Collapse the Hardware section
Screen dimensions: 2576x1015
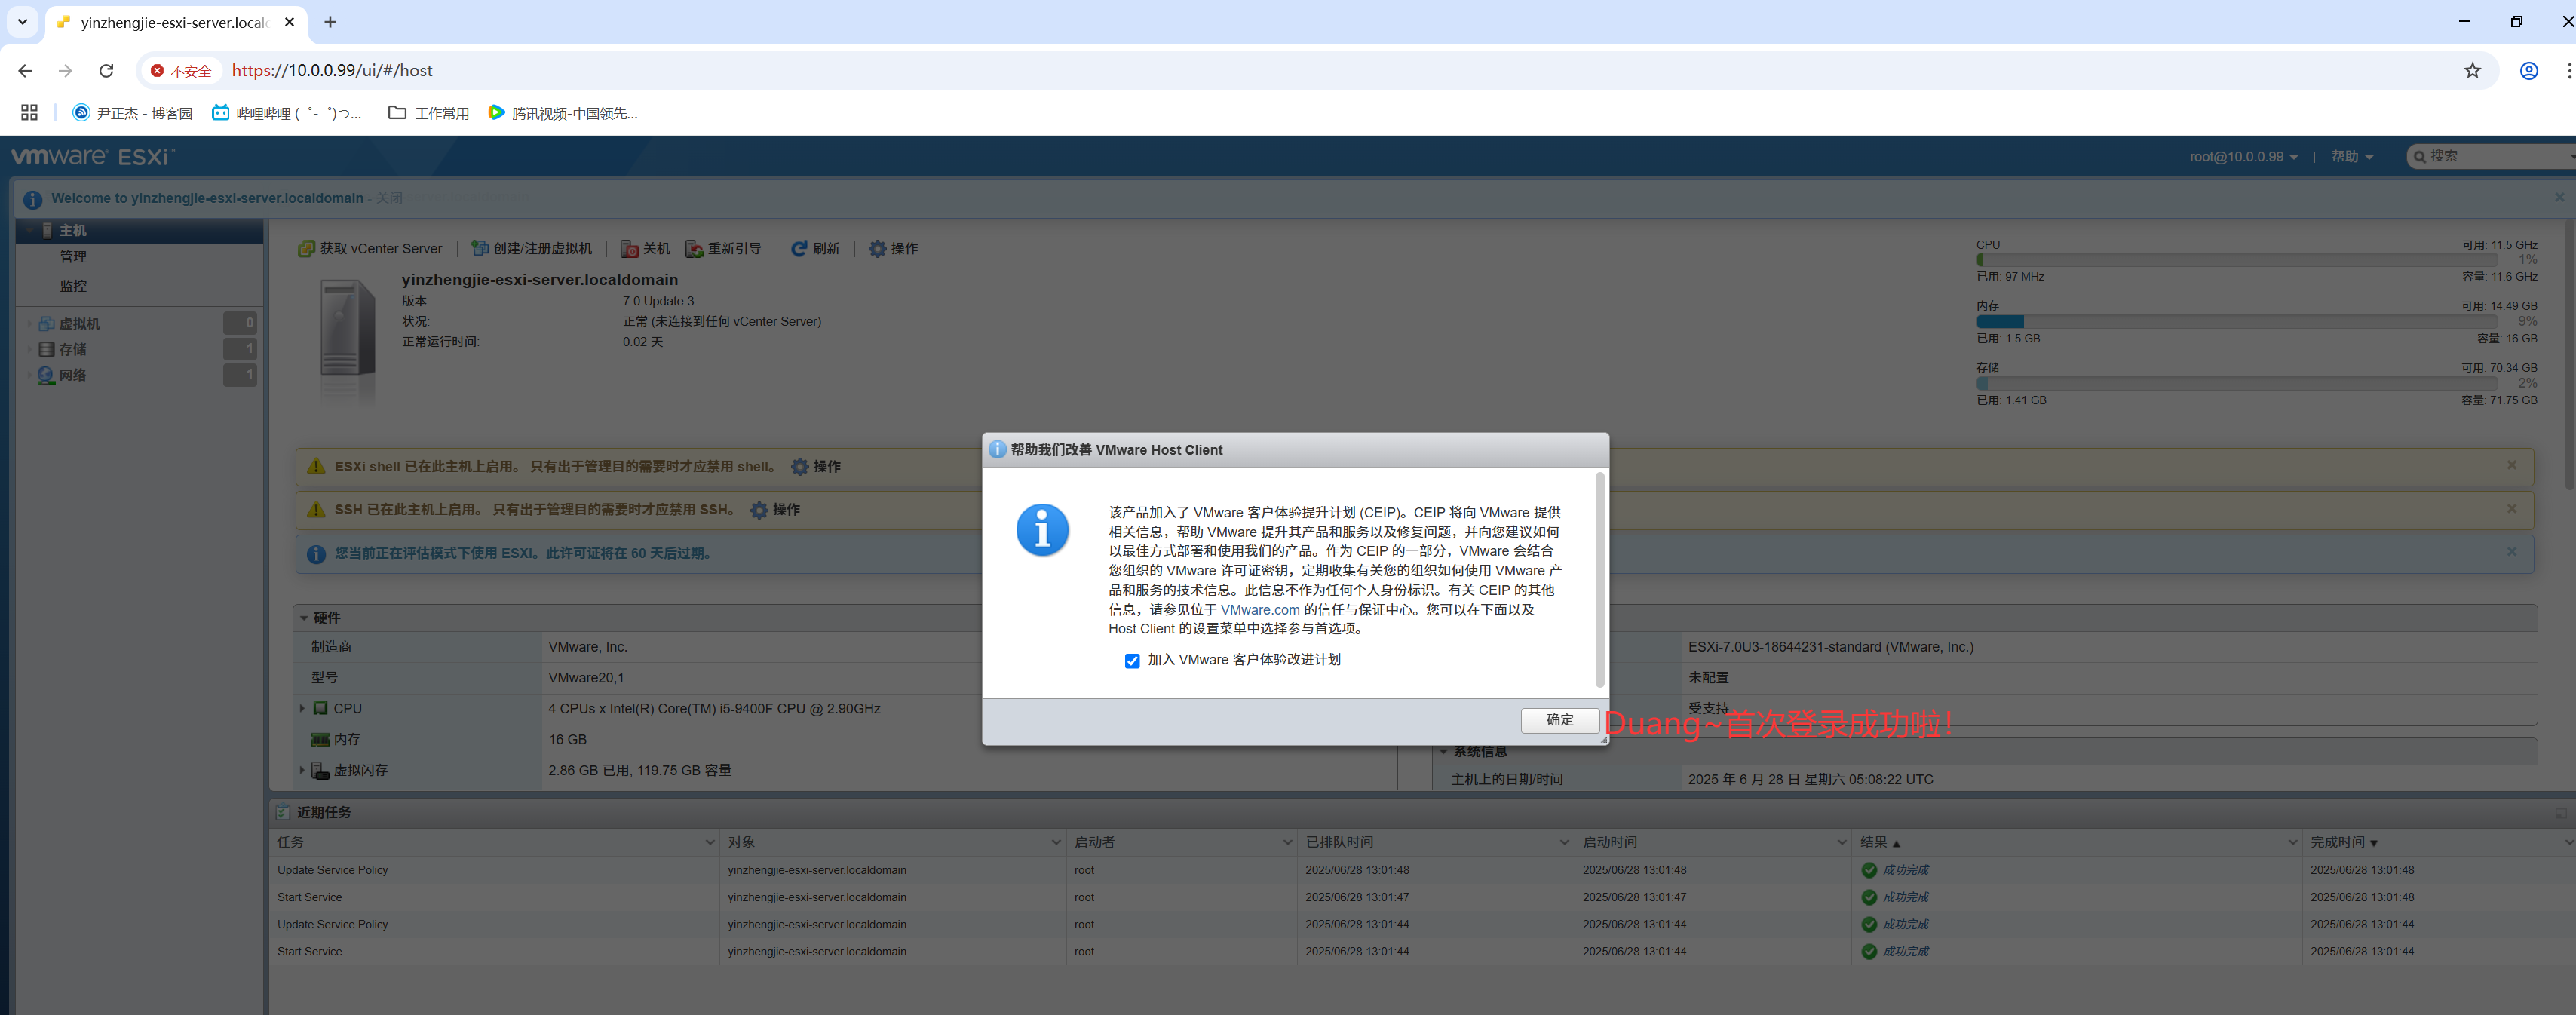304,618
